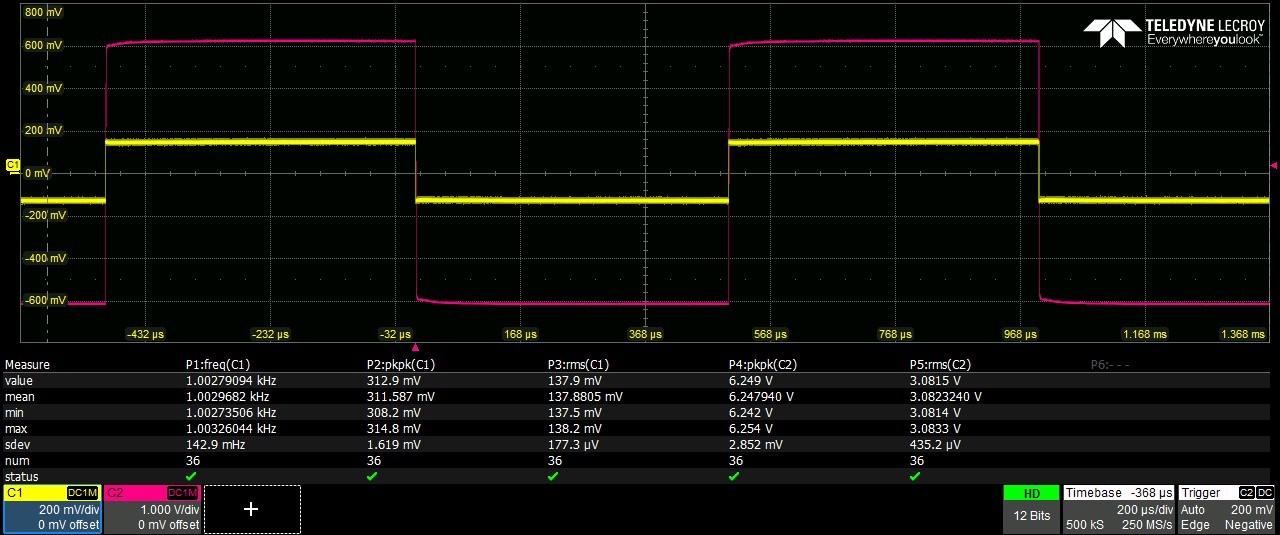The height and width of the screenshot is (535, 1280).
Task: Click the 800 mV vertical axis label
Action: point(43,13)
